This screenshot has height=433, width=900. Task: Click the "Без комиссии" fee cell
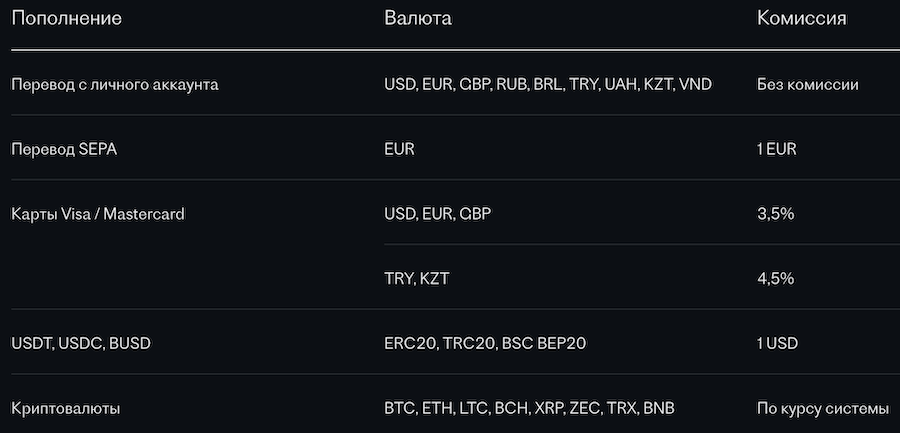click(808, 84)
